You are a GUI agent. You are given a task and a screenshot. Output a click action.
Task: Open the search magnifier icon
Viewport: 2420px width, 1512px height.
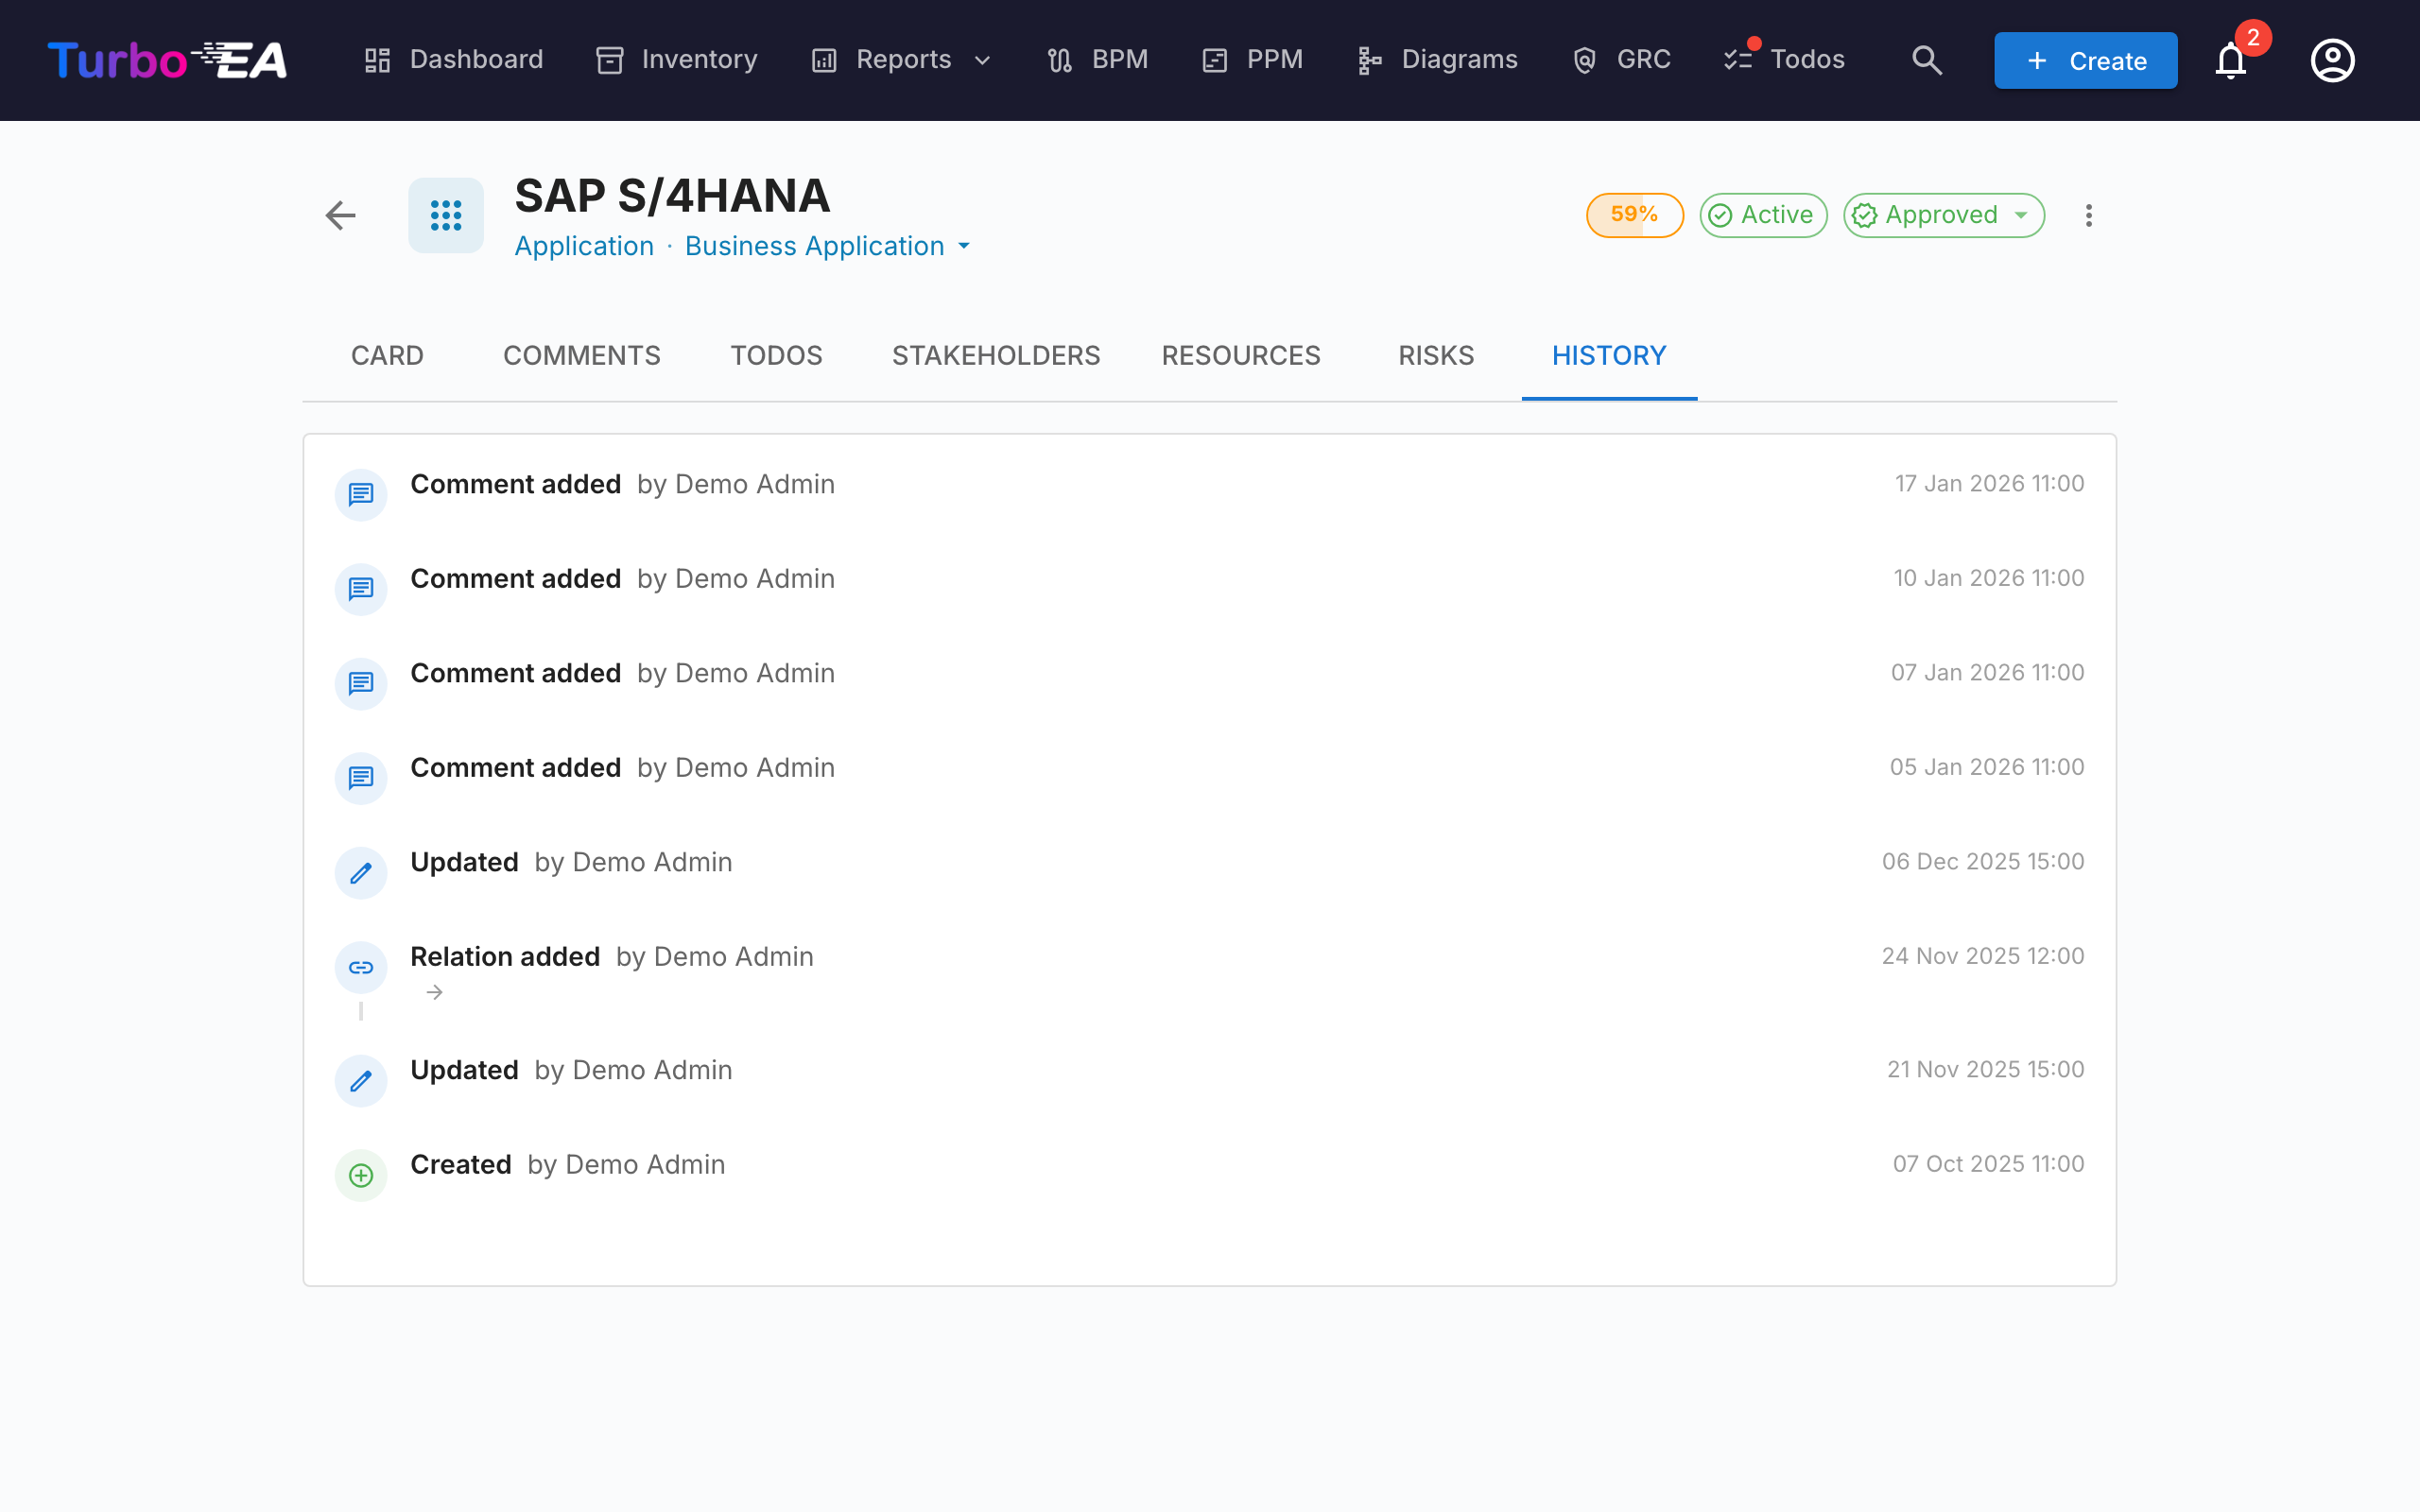pyautogui.click(x=1927, y=60)
